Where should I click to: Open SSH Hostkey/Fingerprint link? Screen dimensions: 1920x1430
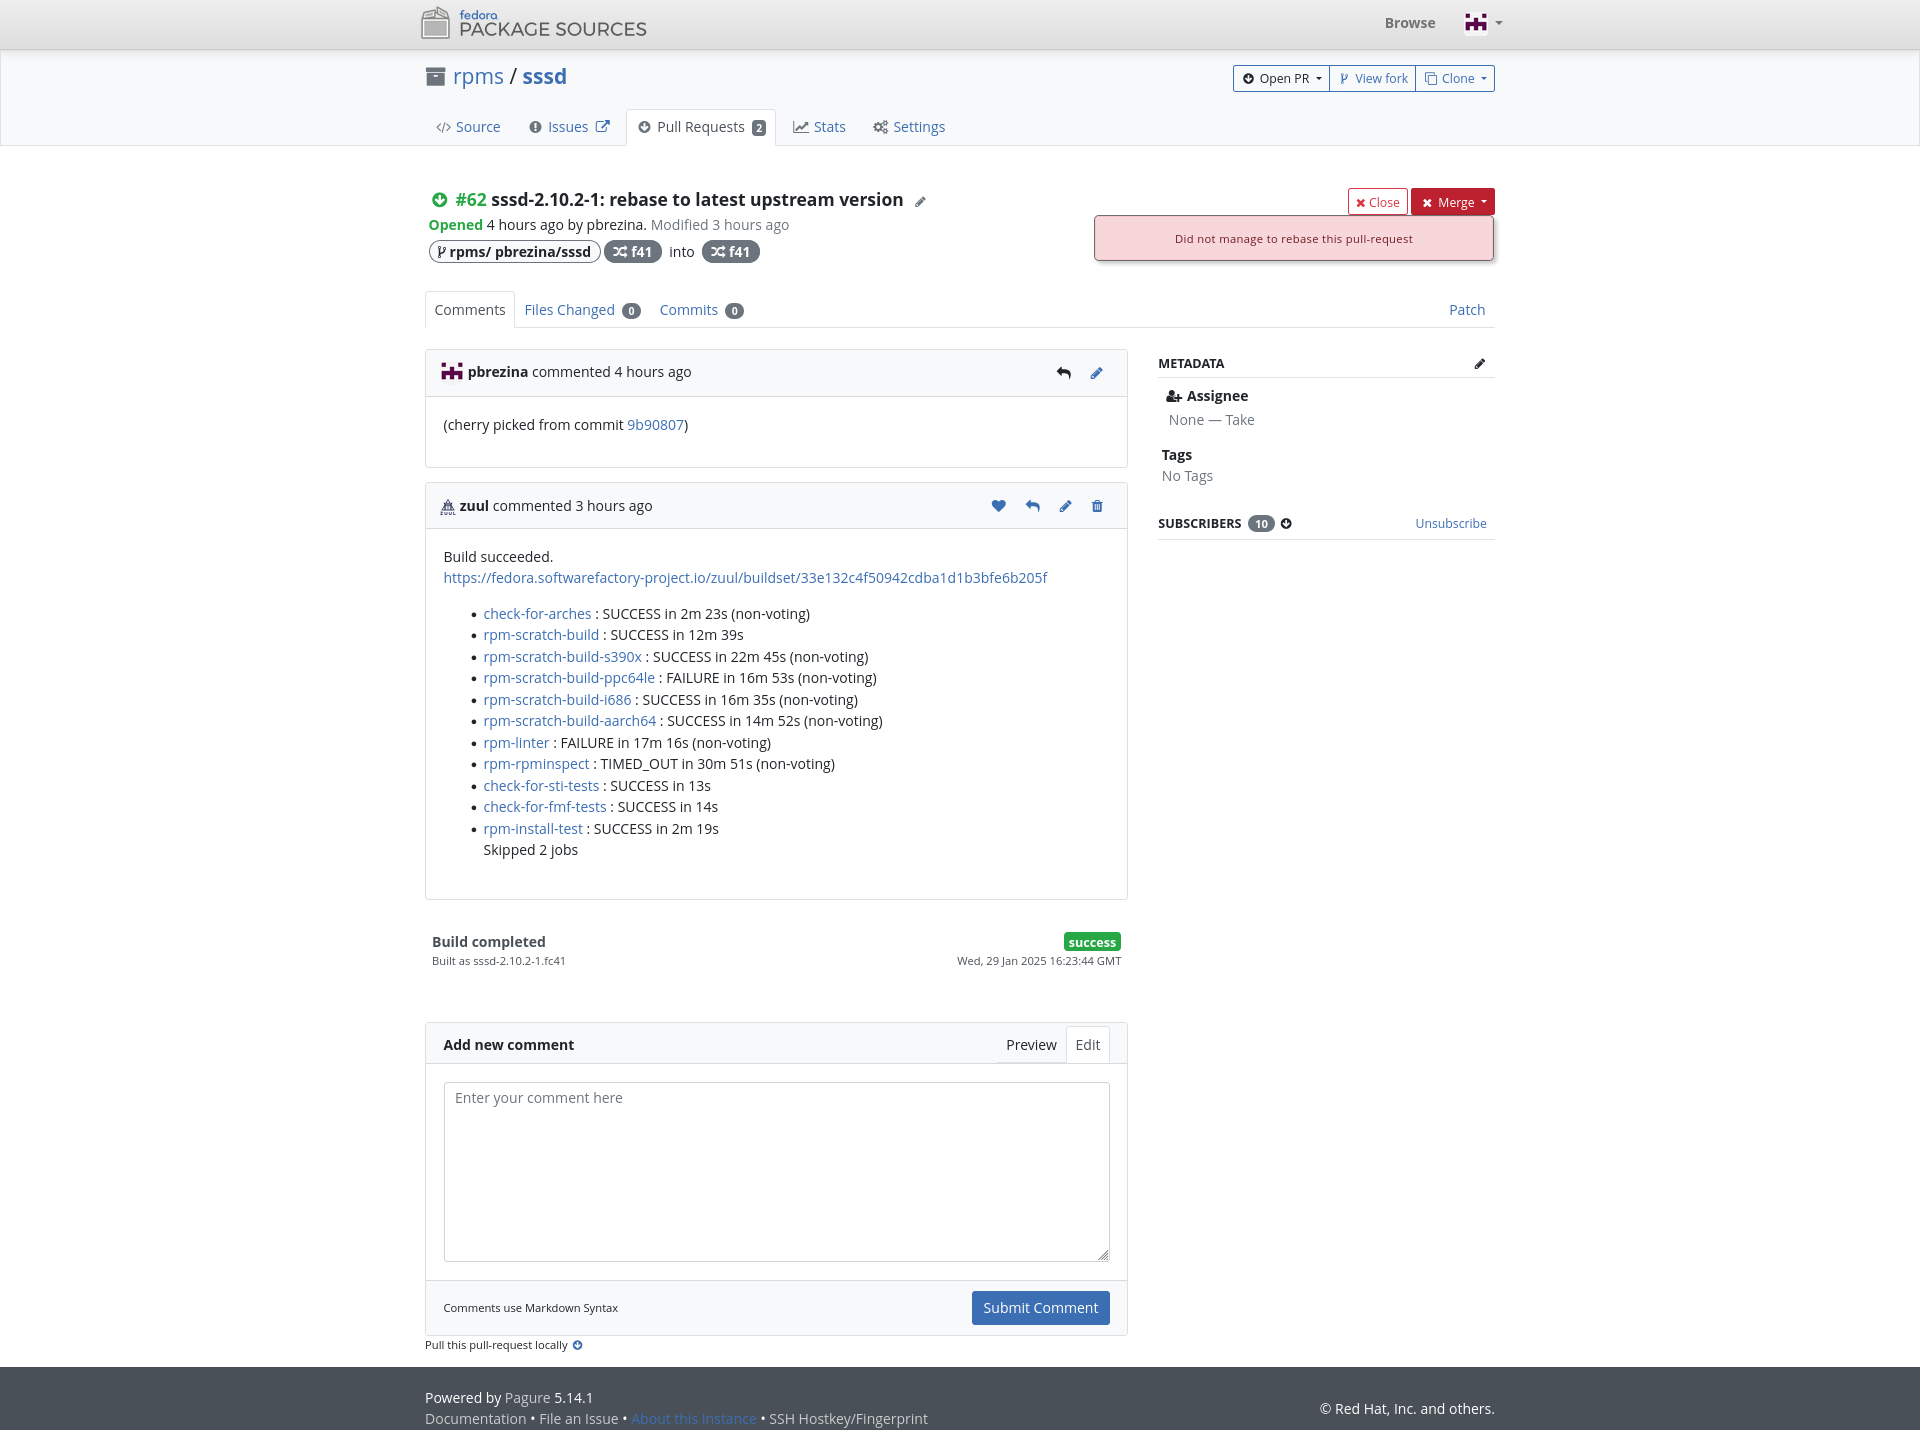(x=848, y=1419)
